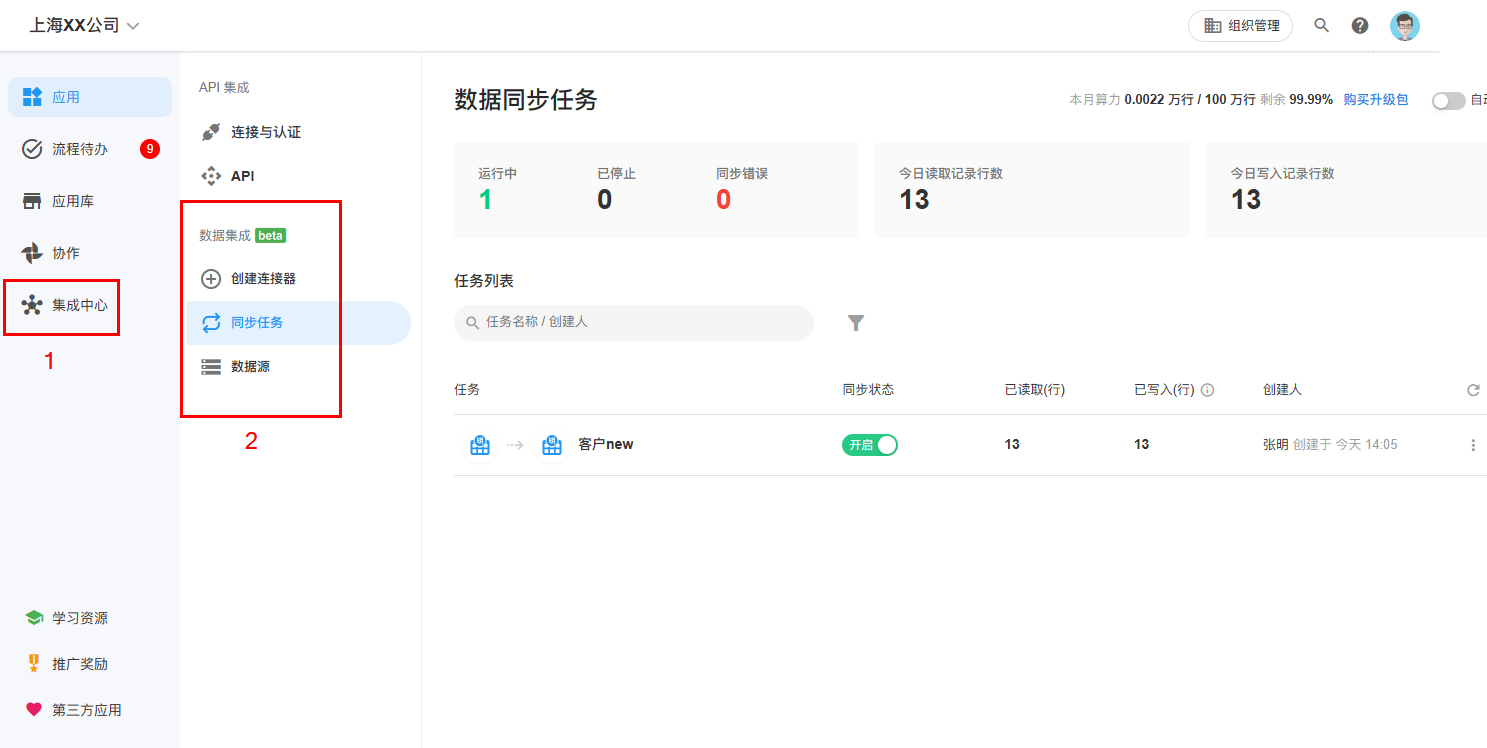Click the 组织管理 button
Viewport: 1487px width, 748px height.
[1240, 26]
